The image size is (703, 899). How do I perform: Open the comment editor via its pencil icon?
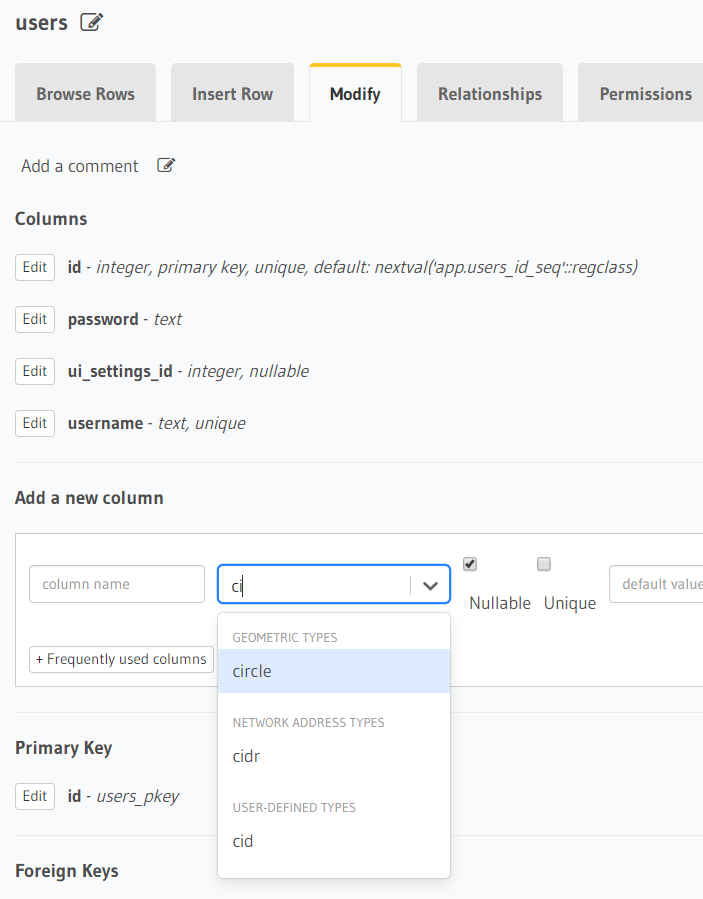click(x=166, y=164)
